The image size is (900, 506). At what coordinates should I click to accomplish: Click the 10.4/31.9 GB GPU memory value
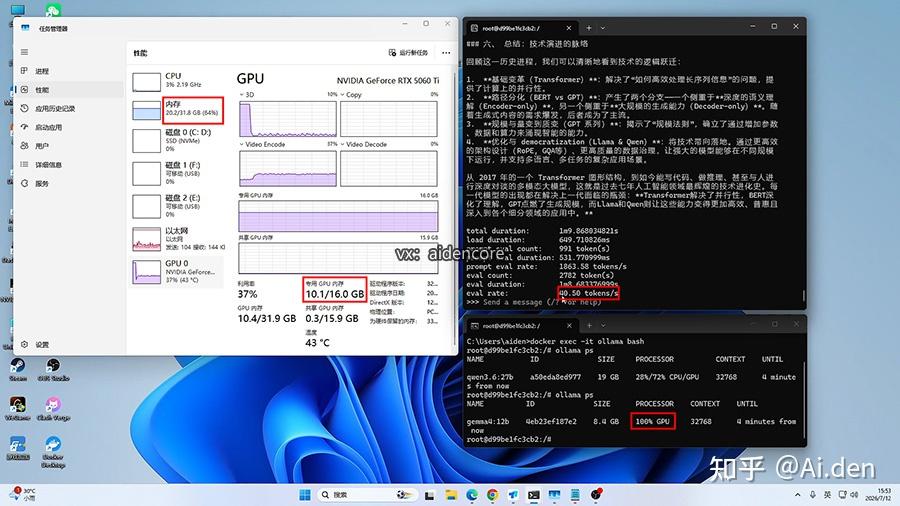[267, 318]
